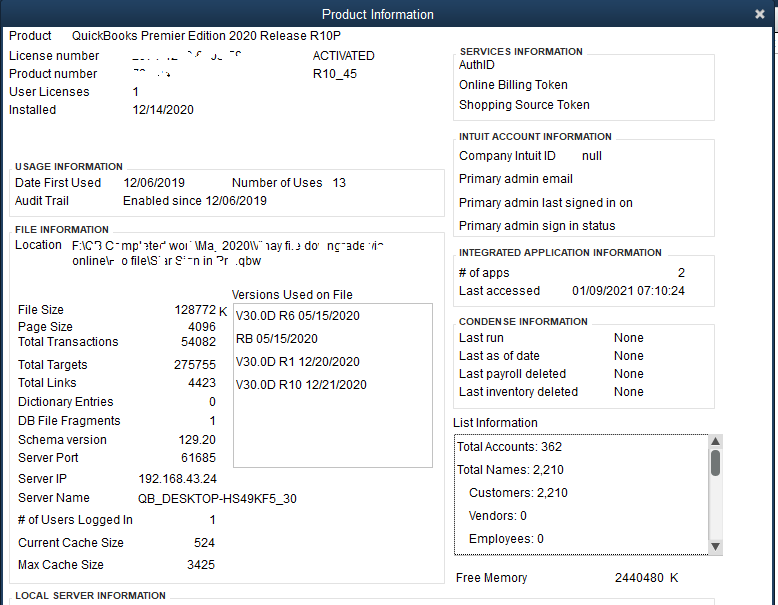Click the R10_45 release code
This screenshot has height=605, width=778.
(x=334, y=74)
